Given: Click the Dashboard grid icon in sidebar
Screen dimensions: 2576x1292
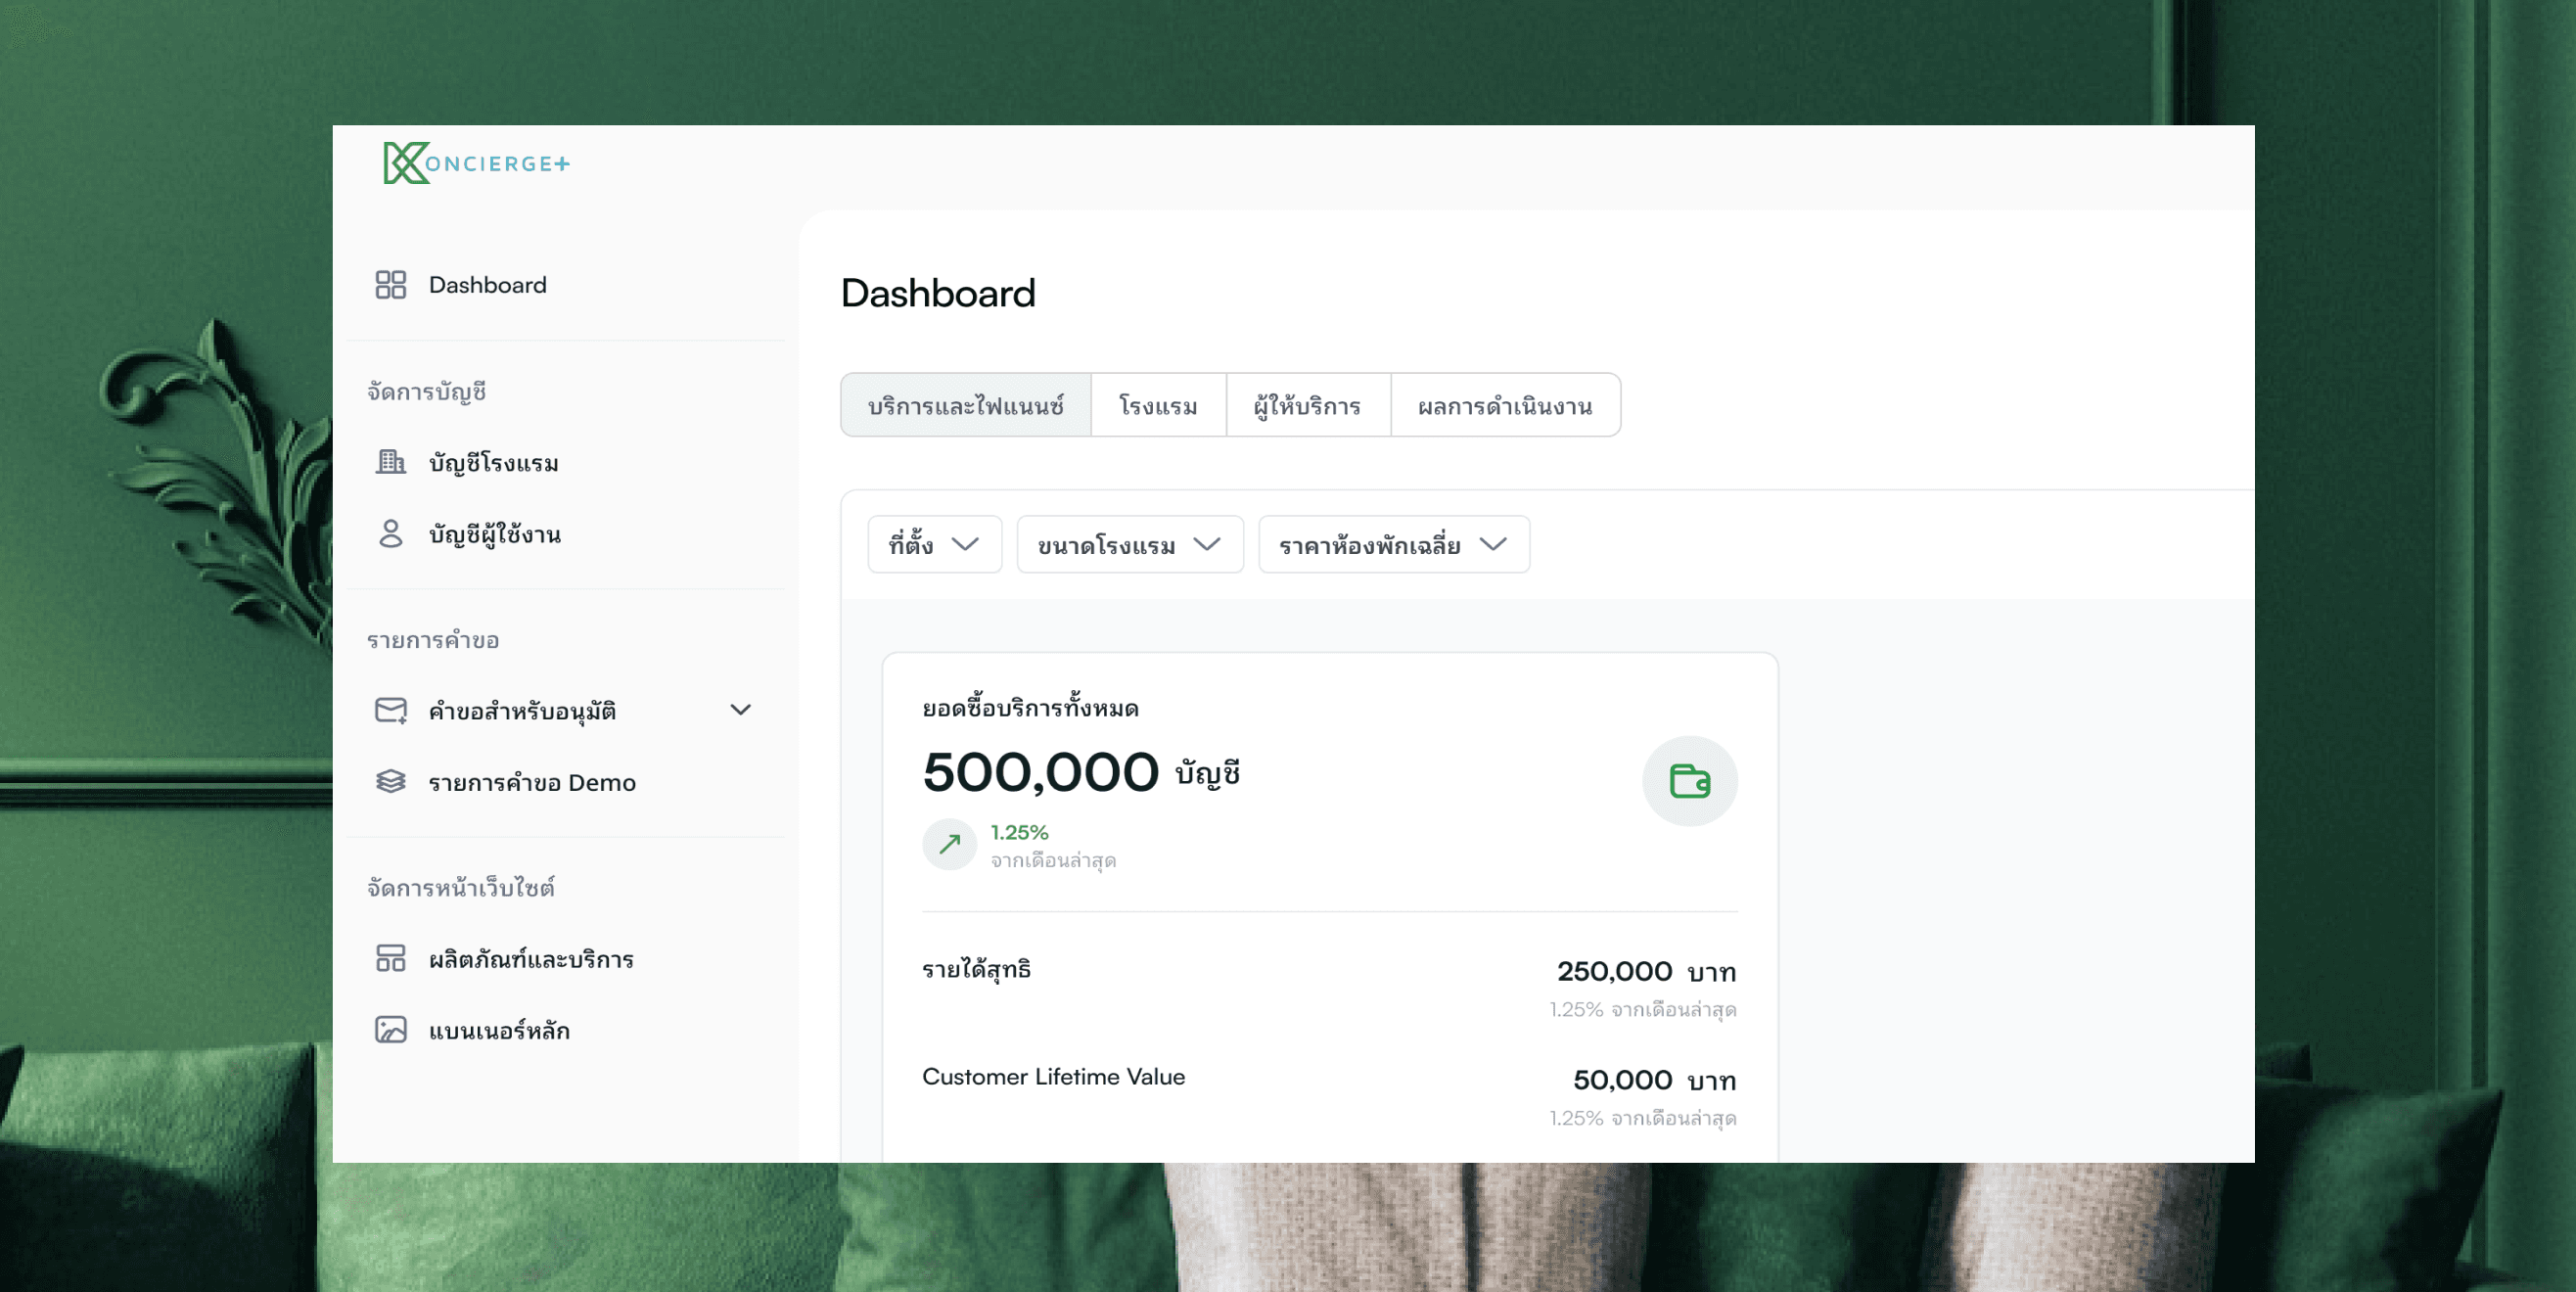Looking at the screenshot, I should [x=390, y=285].
